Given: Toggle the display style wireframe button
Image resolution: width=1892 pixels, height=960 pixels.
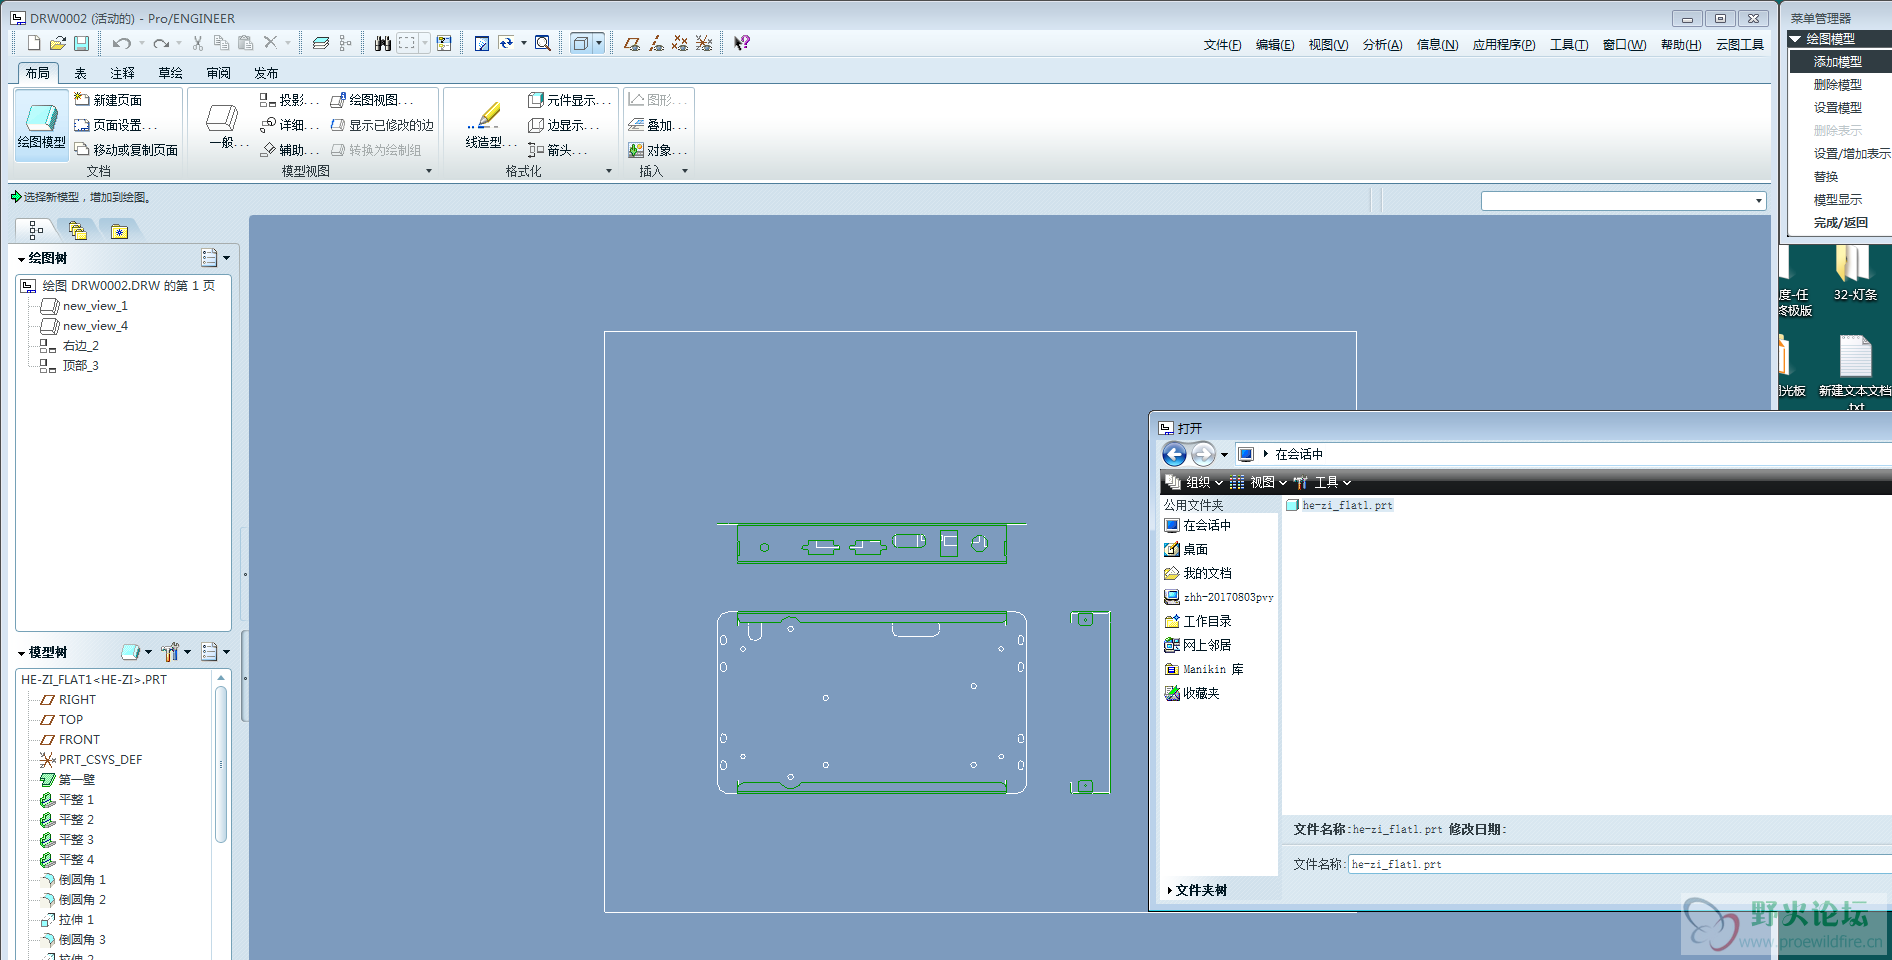Looking at the screenshot, I should point(581,43).
